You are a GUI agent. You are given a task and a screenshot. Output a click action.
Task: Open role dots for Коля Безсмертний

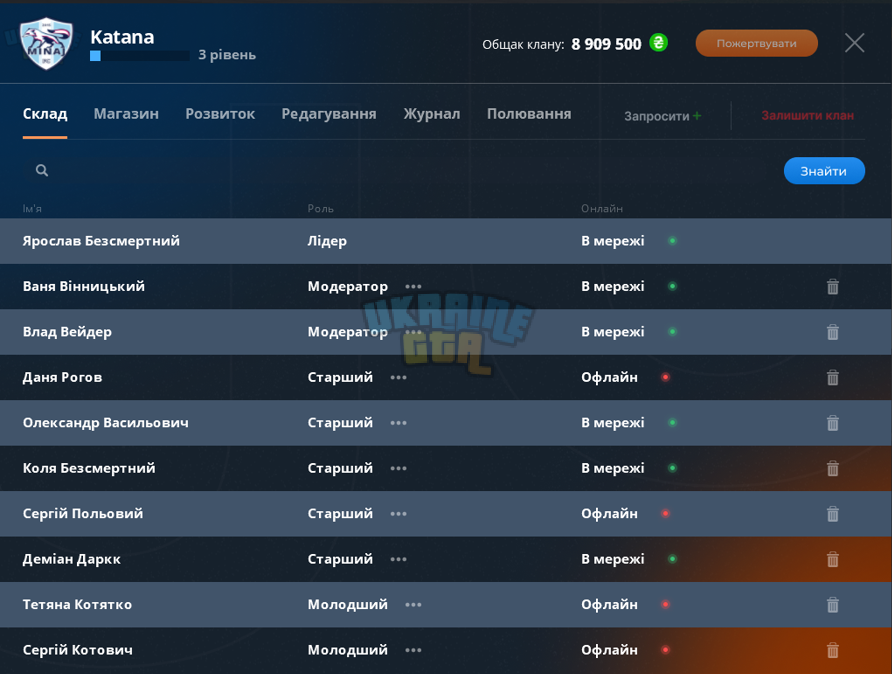click(399, 469)
